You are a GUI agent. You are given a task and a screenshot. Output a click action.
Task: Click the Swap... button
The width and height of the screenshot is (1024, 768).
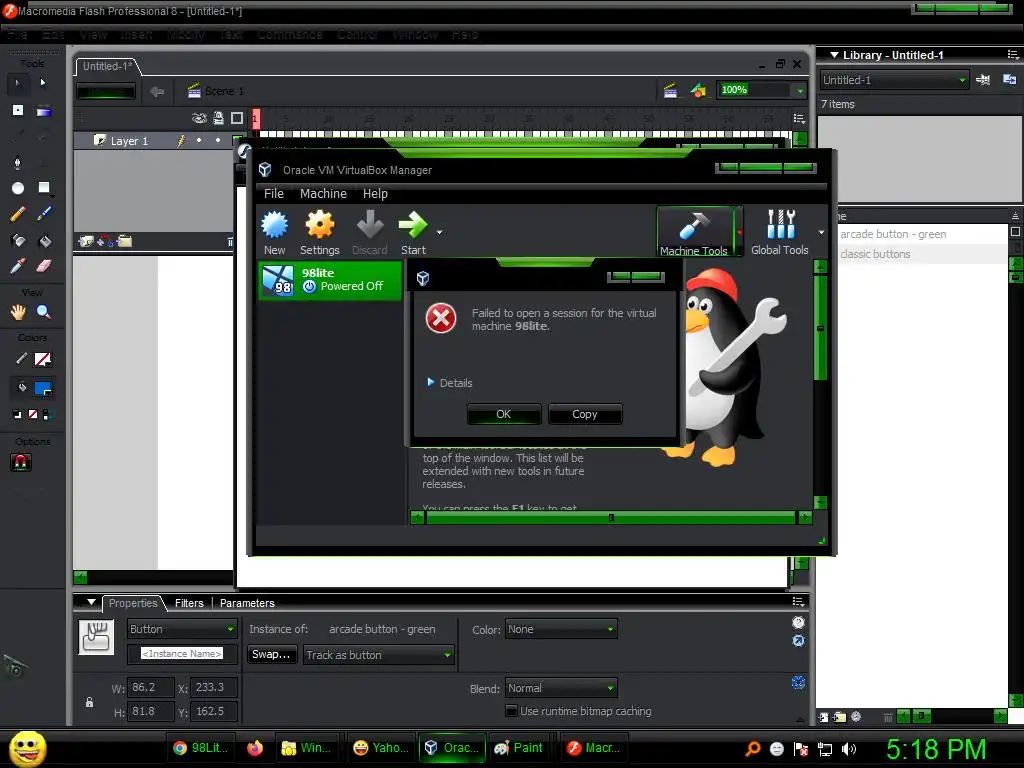(271, 654)
